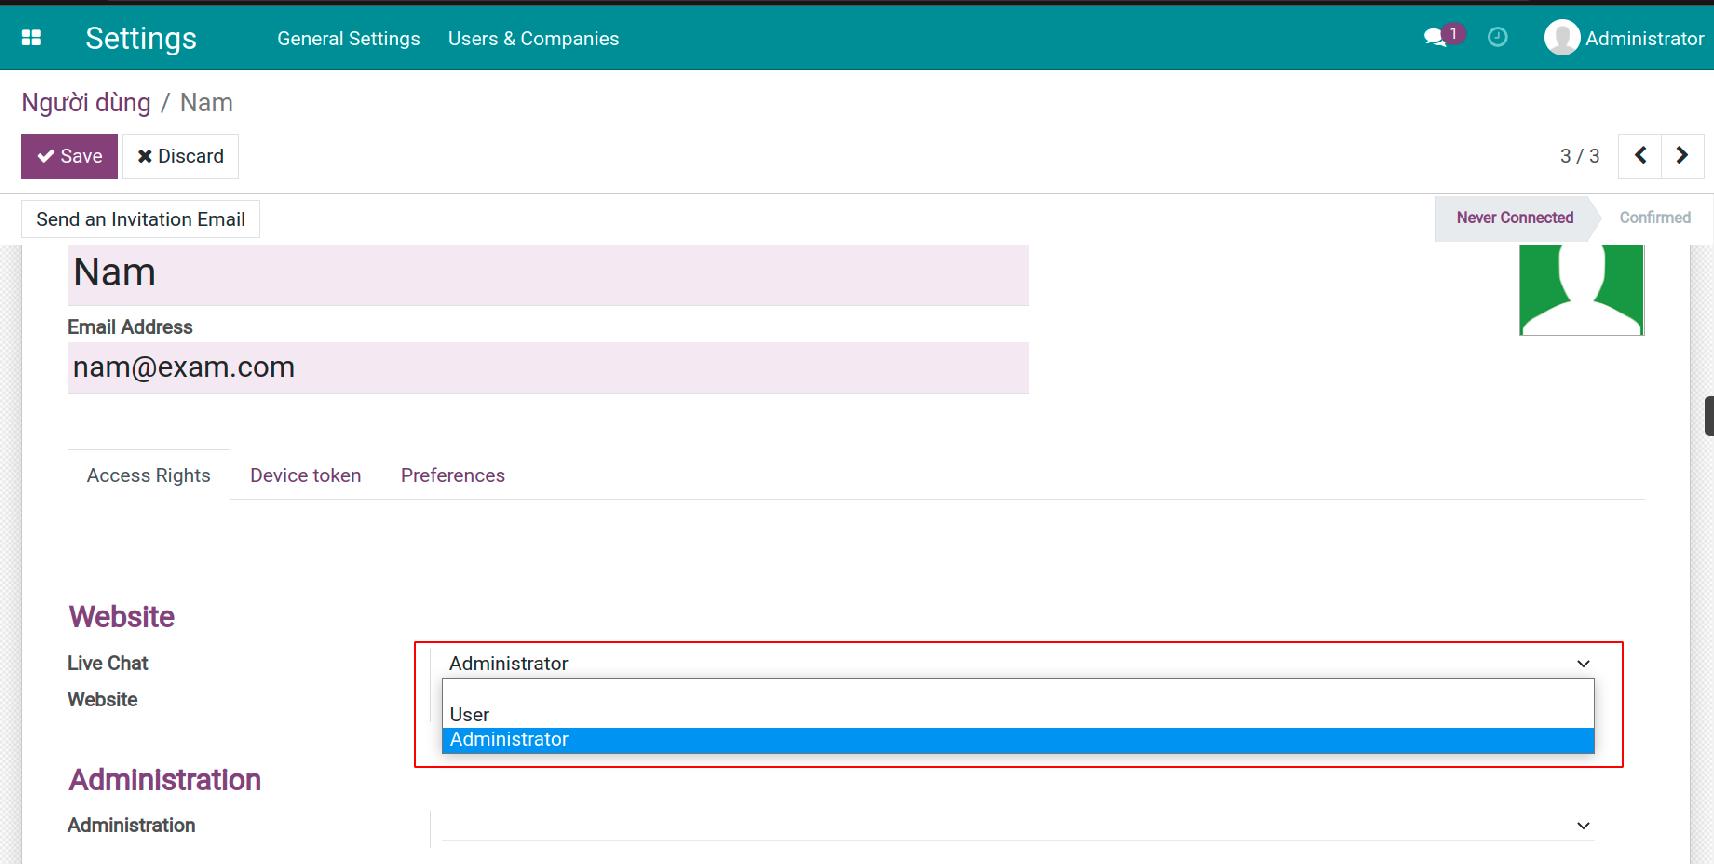Switch to the Access Rights tab
The height and width of the screenshot is (864, 1714).
(x=149, y=475)
